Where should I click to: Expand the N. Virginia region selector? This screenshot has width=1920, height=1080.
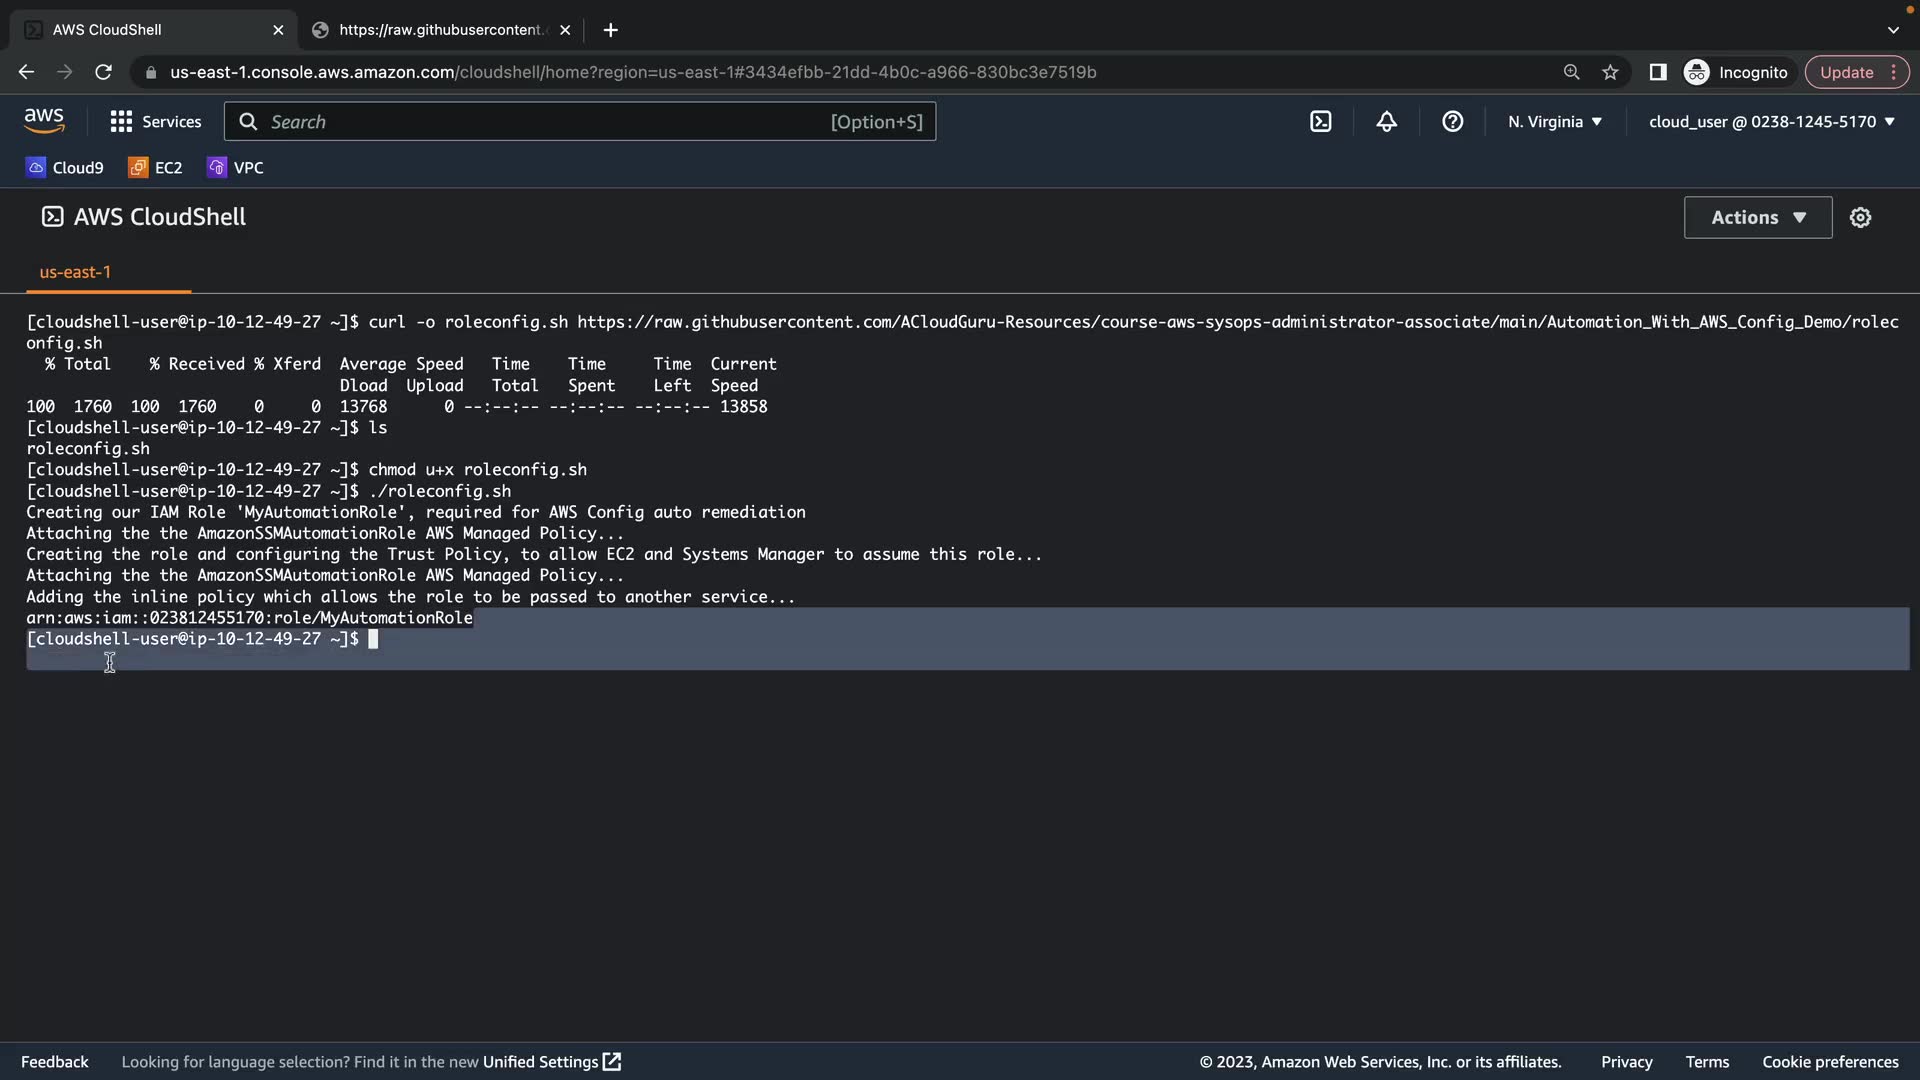(1554, 122)
